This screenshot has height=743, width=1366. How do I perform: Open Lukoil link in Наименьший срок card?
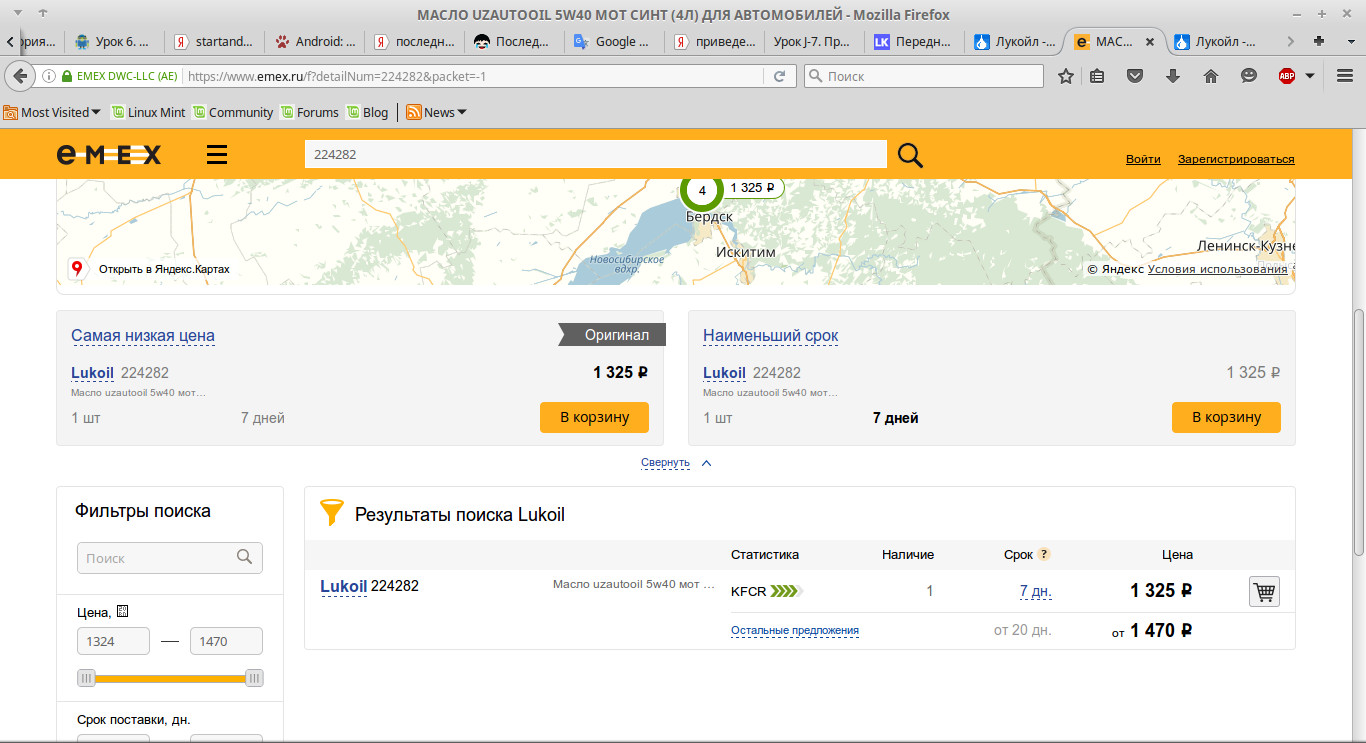coord(724,373)
